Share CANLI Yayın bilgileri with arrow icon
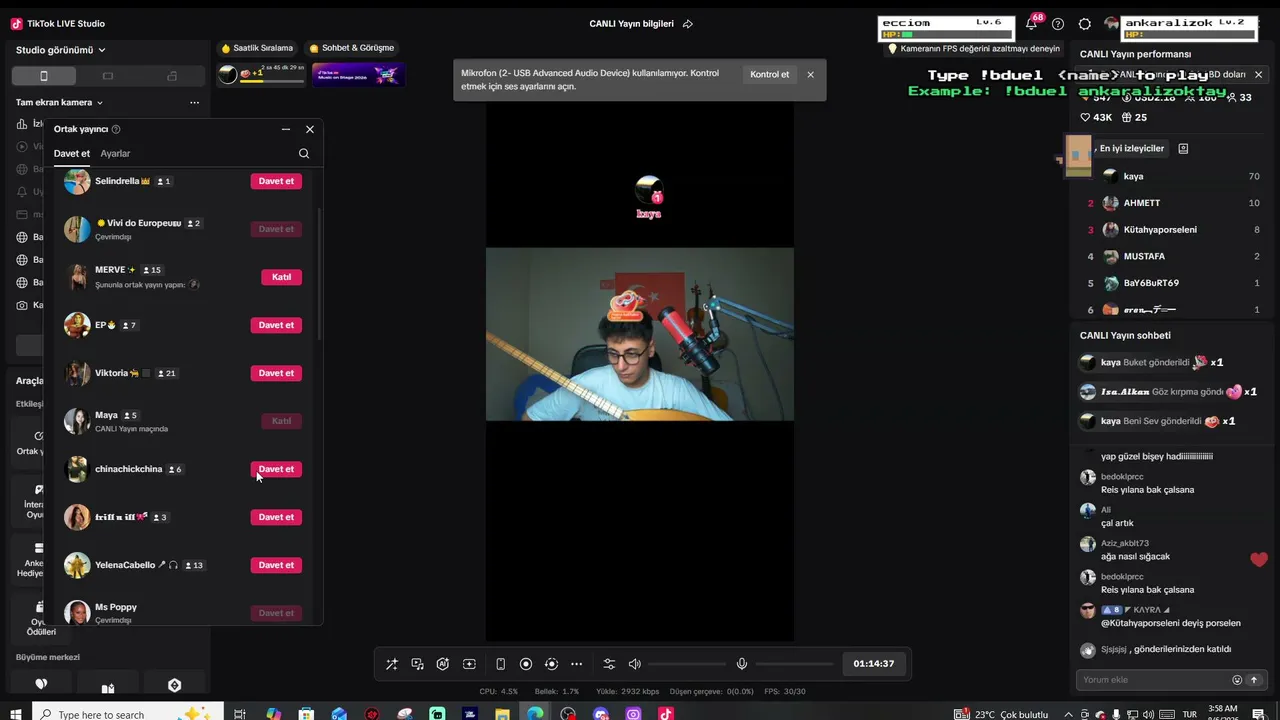 tap(688, 24)
